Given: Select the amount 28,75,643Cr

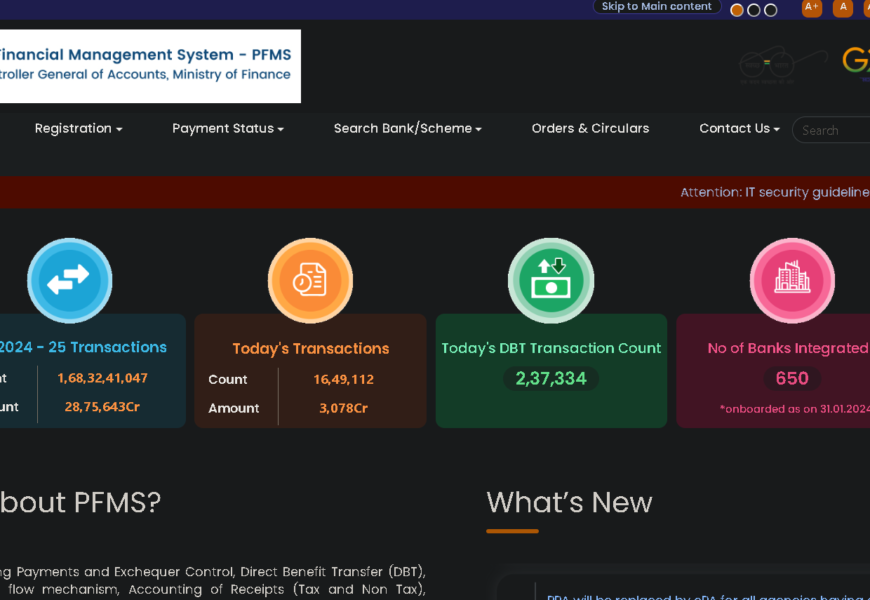Looking at the screenshot, I should point(102,407).
